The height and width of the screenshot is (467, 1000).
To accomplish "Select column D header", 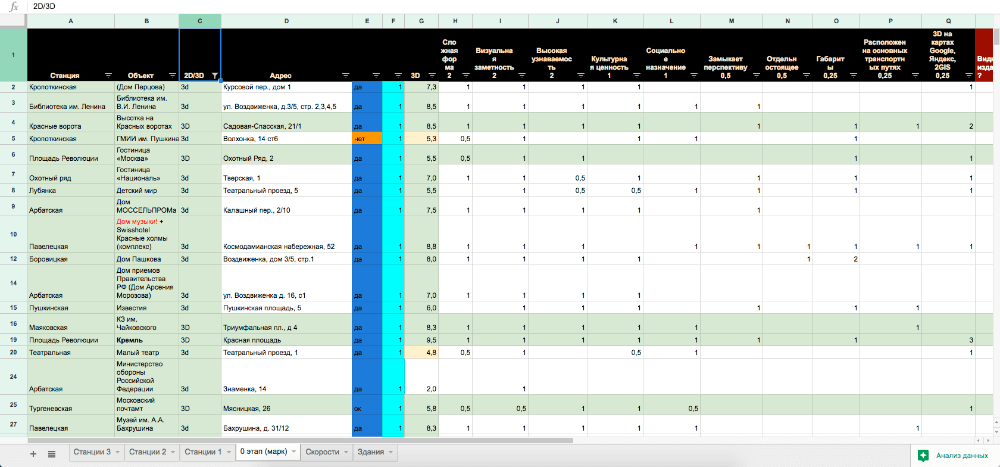I will (x=287, y=20).
